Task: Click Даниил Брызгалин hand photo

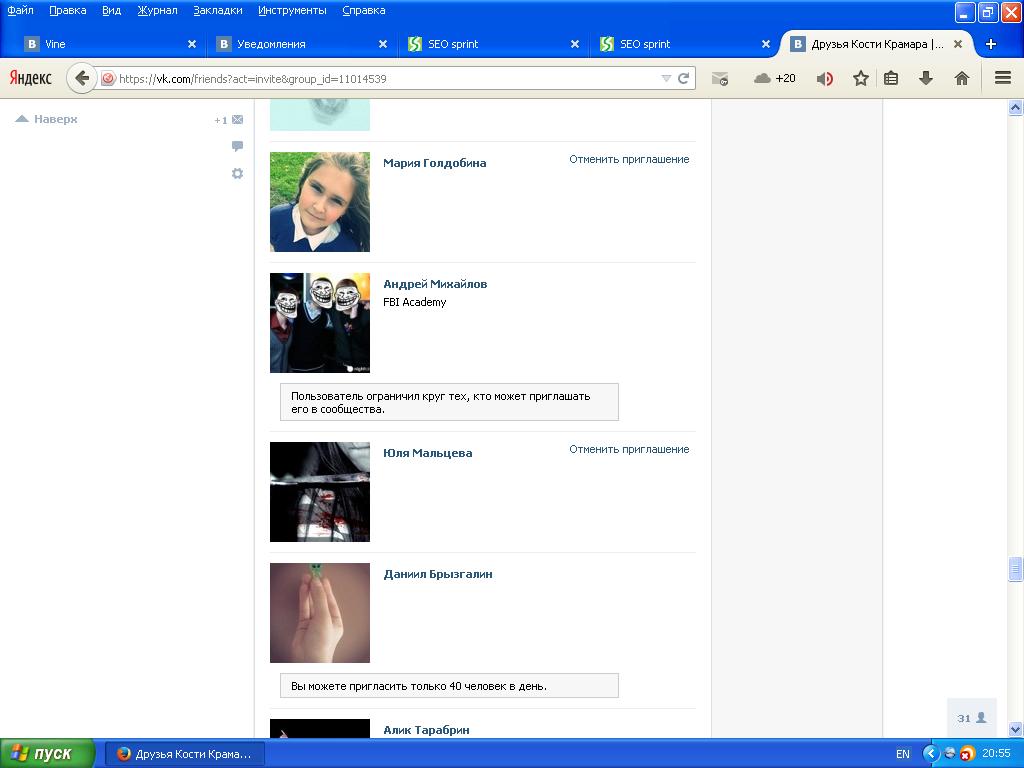Action: click(320, 613)
